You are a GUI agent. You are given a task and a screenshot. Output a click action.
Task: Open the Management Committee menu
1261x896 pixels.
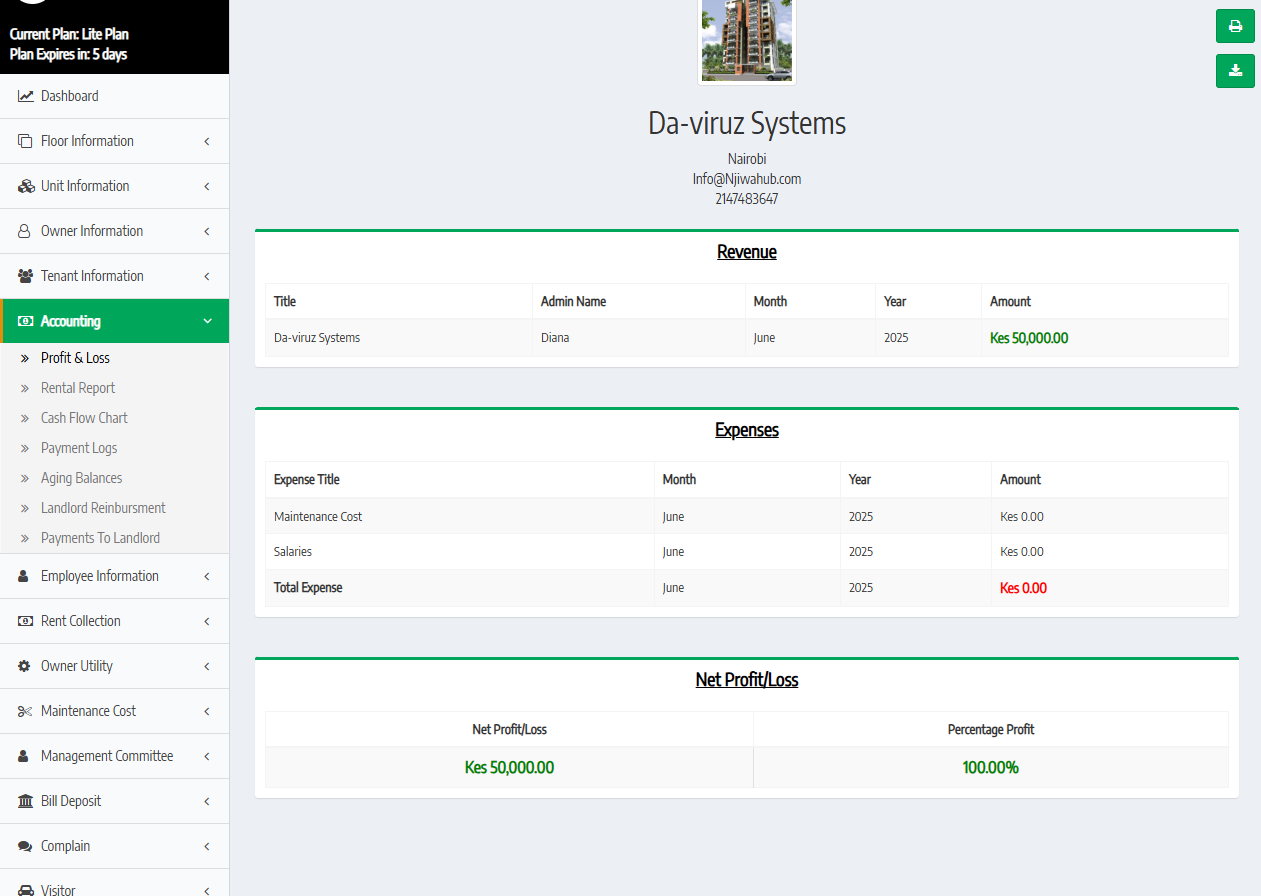coord(107,756)
